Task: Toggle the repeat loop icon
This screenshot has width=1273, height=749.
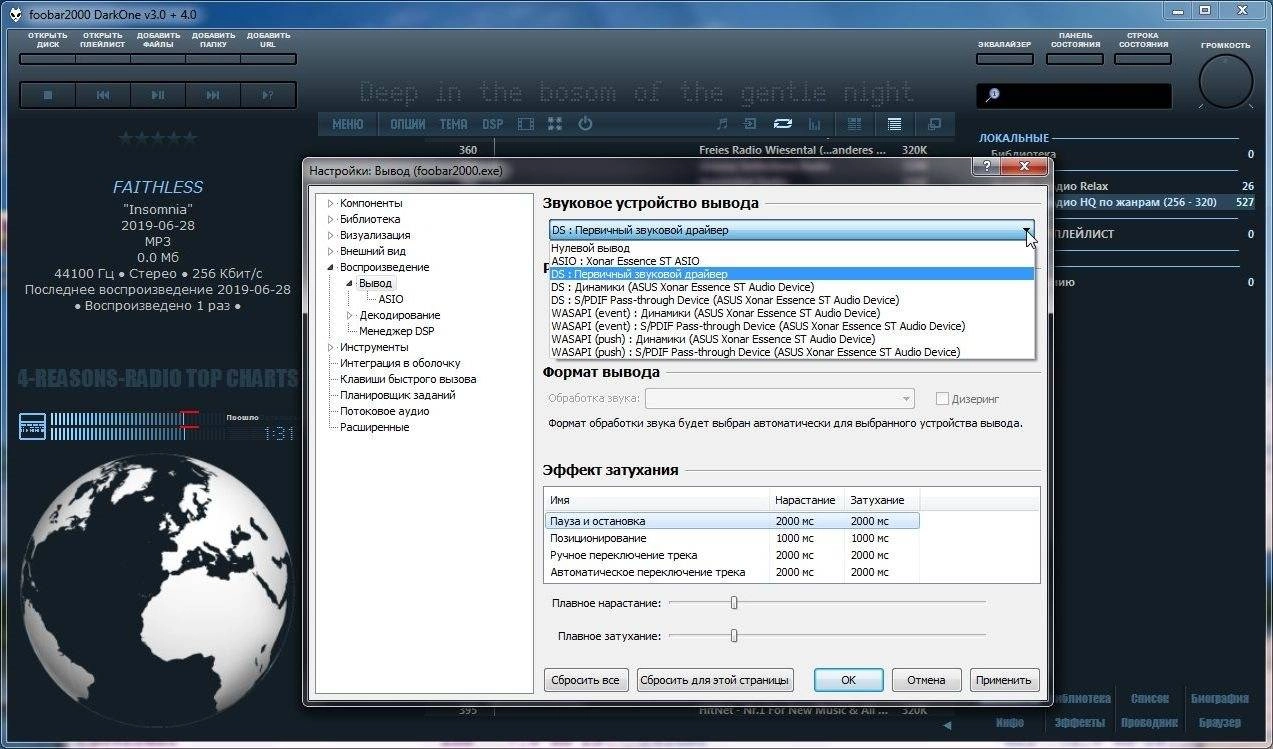Action: (783, 124)
